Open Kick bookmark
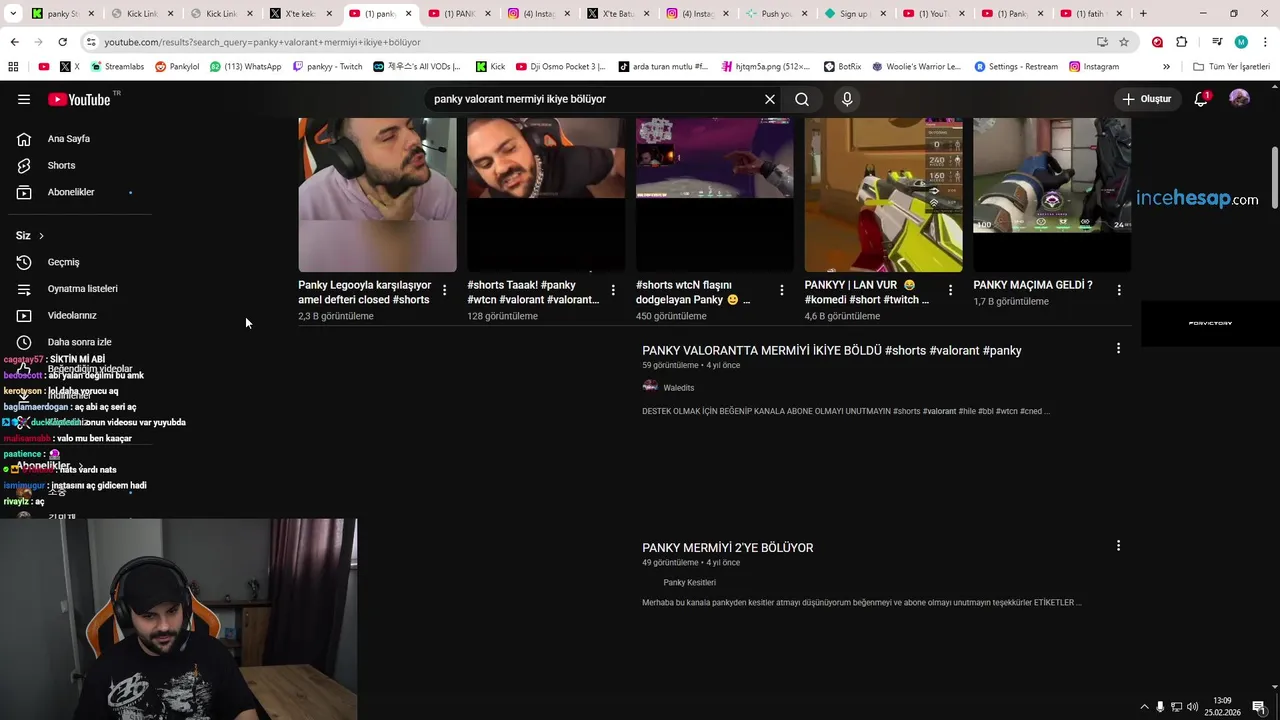Image resolution: width=1280 pixels, height=720 pixels. click(490, 67)
